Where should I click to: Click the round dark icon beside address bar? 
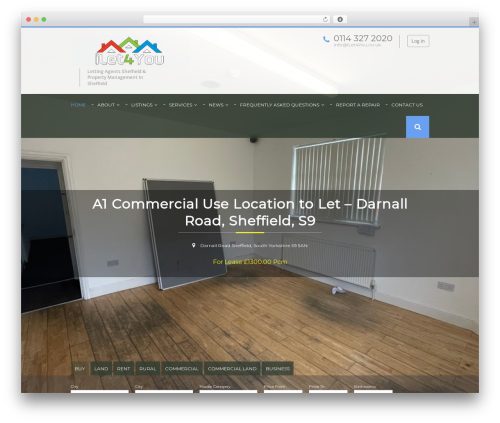coord(340,19)
